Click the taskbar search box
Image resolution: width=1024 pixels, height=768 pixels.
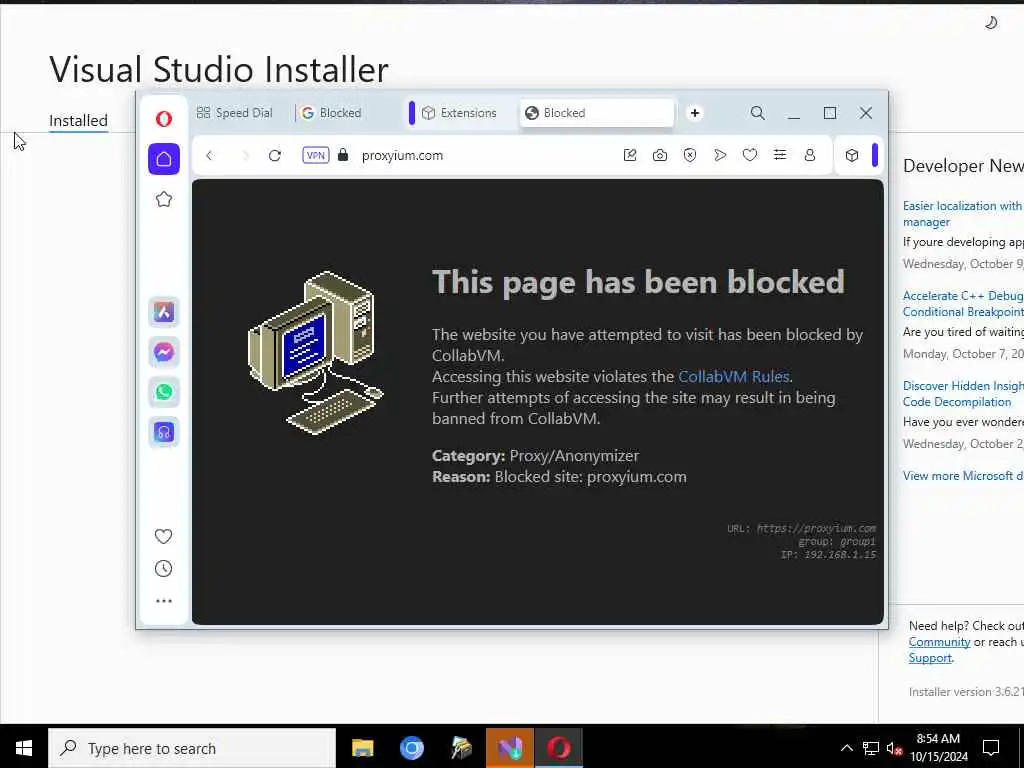pos(192,748)
